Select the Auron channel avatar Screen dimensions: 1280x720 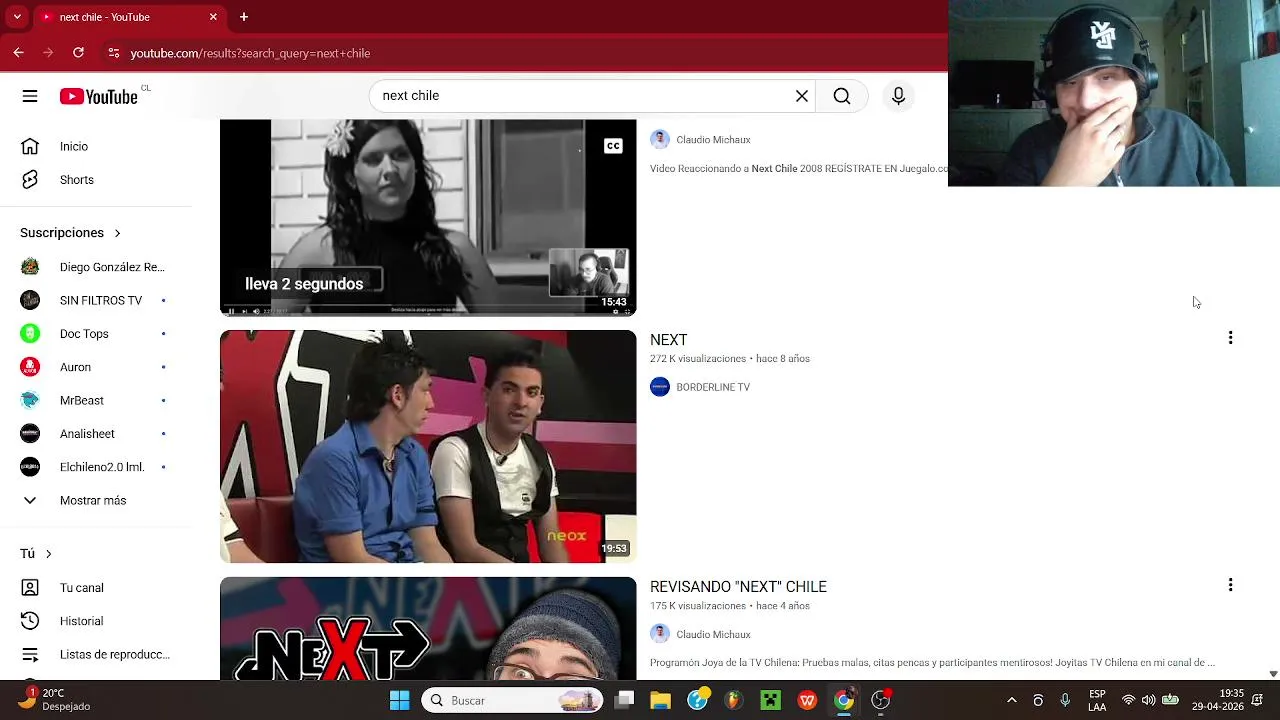point(30,367)
